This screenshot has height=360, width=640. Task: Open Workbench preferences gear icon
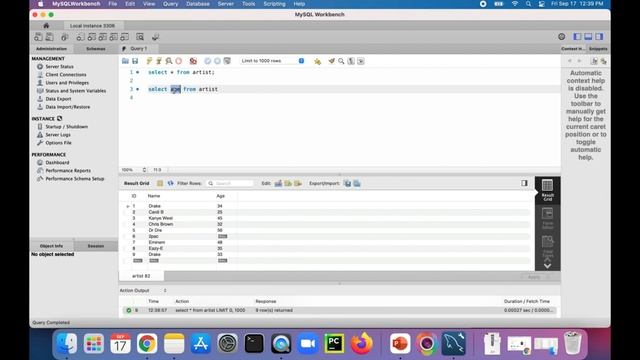(x=562, y=37)
